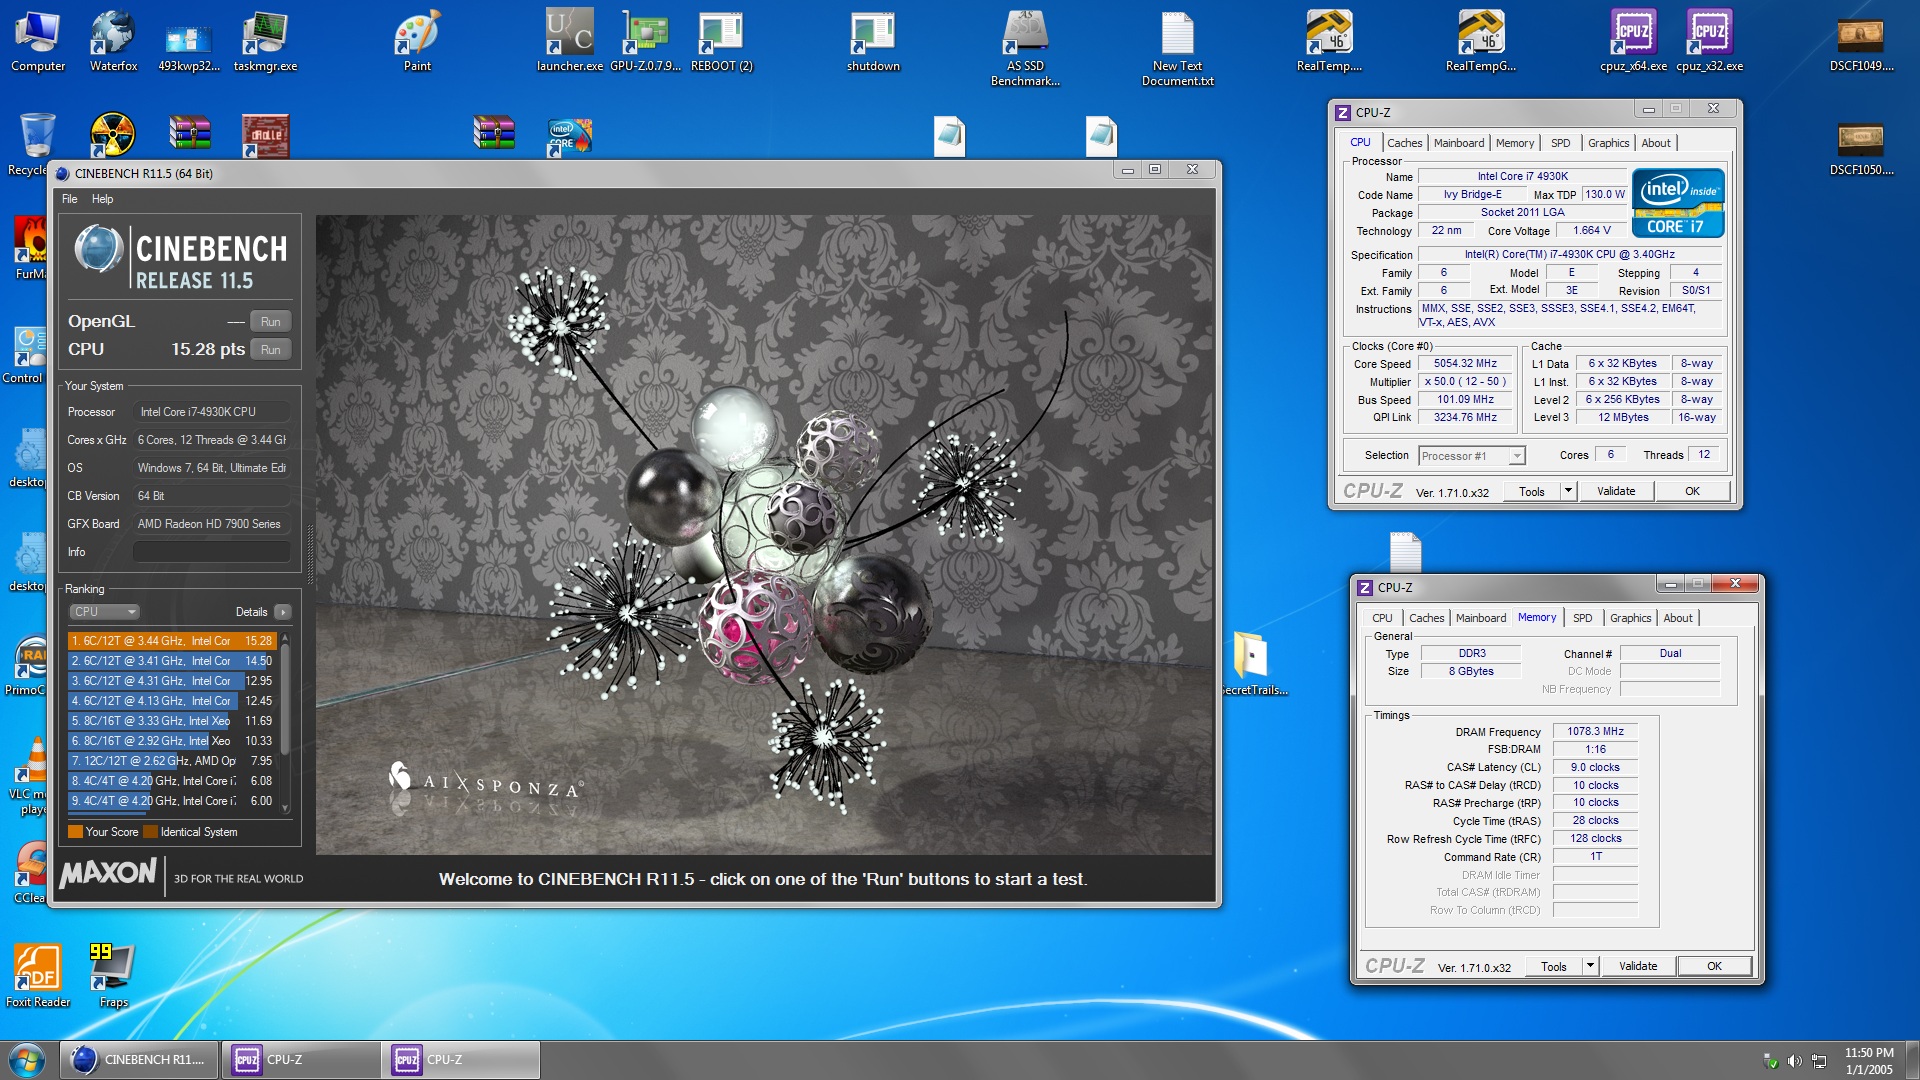Click Validate in upper CPU-Z window
1920x1080 pixels.
pos(1616,491)
